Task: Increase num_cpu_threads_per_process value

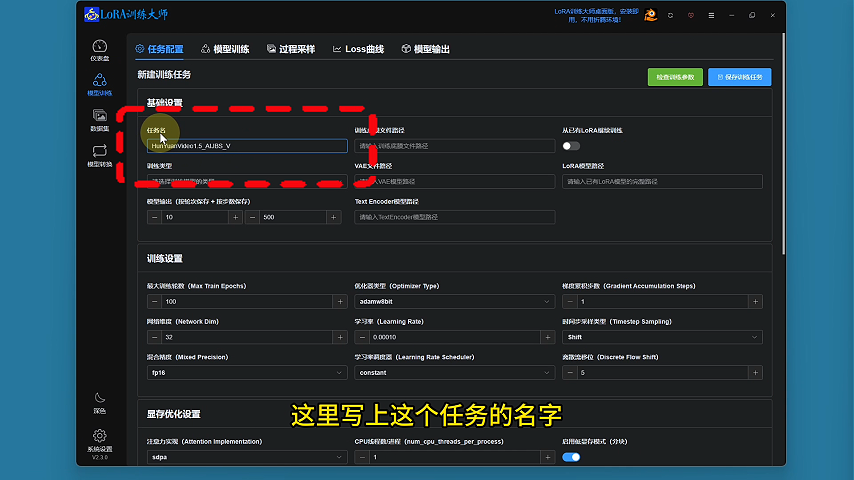Action: click(548, 457)
